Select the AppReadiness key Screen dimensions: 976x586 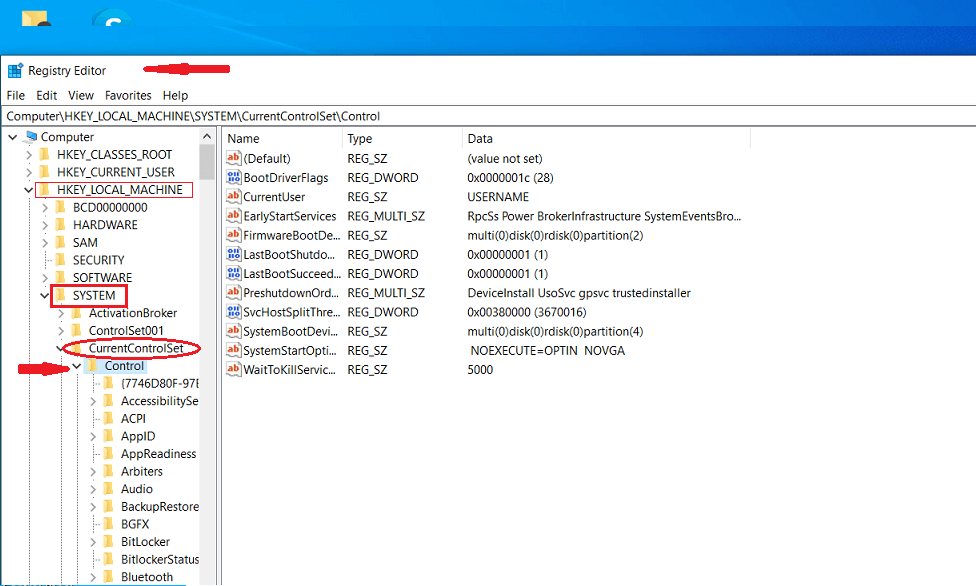point(158,454)
